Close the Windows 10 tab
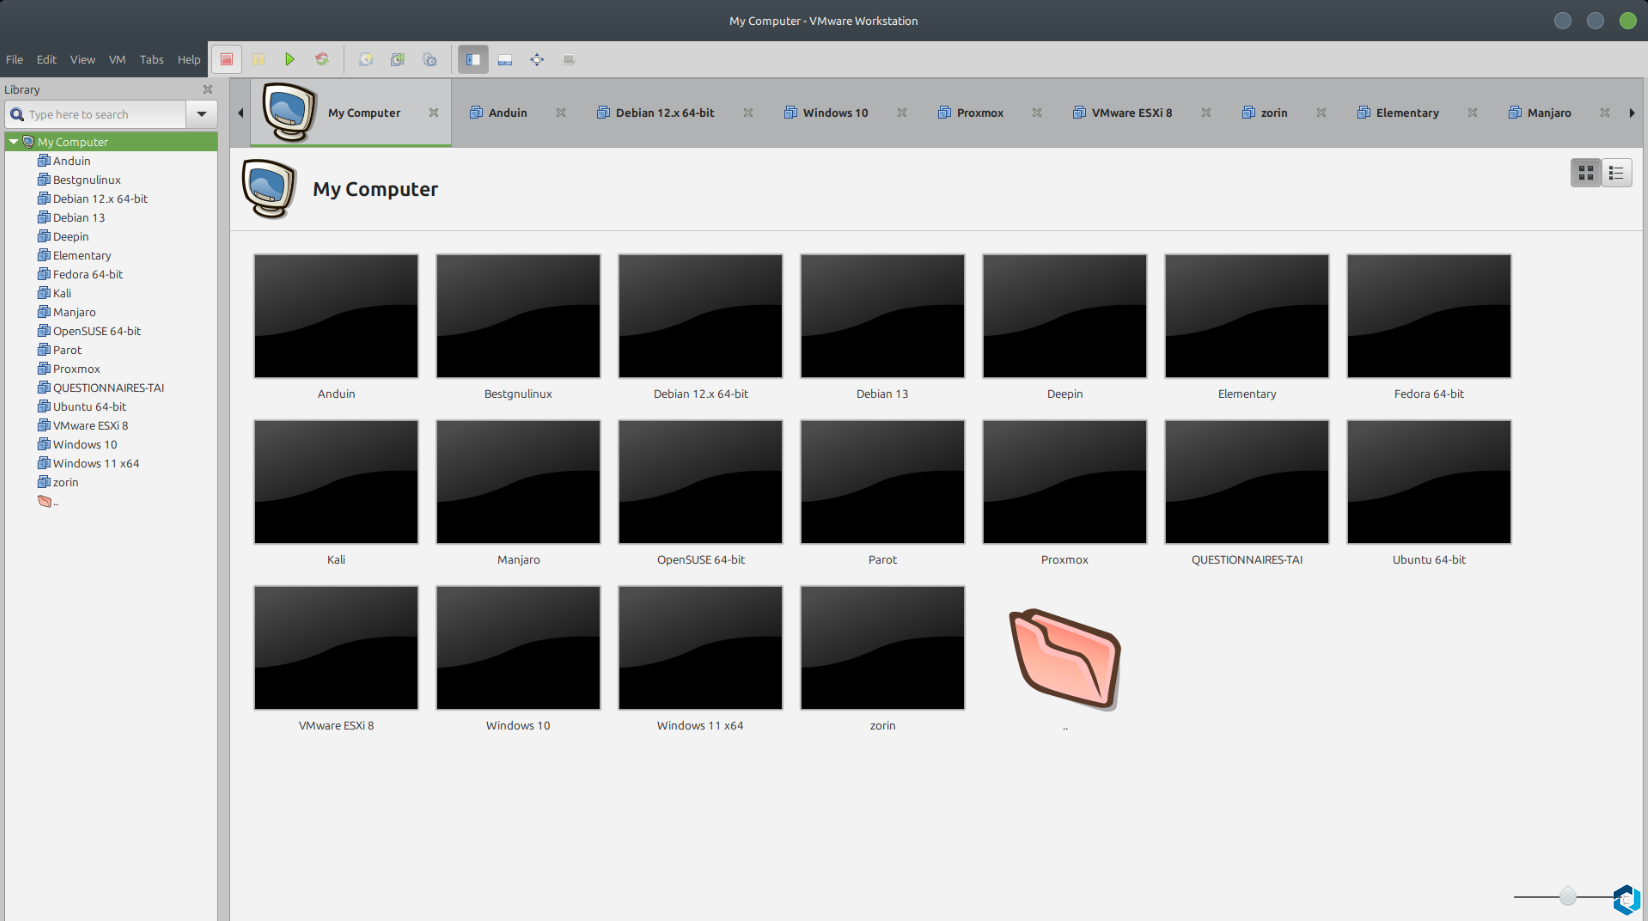The image size is (1648, 921). pyautogui.click(x=901, y=112)
